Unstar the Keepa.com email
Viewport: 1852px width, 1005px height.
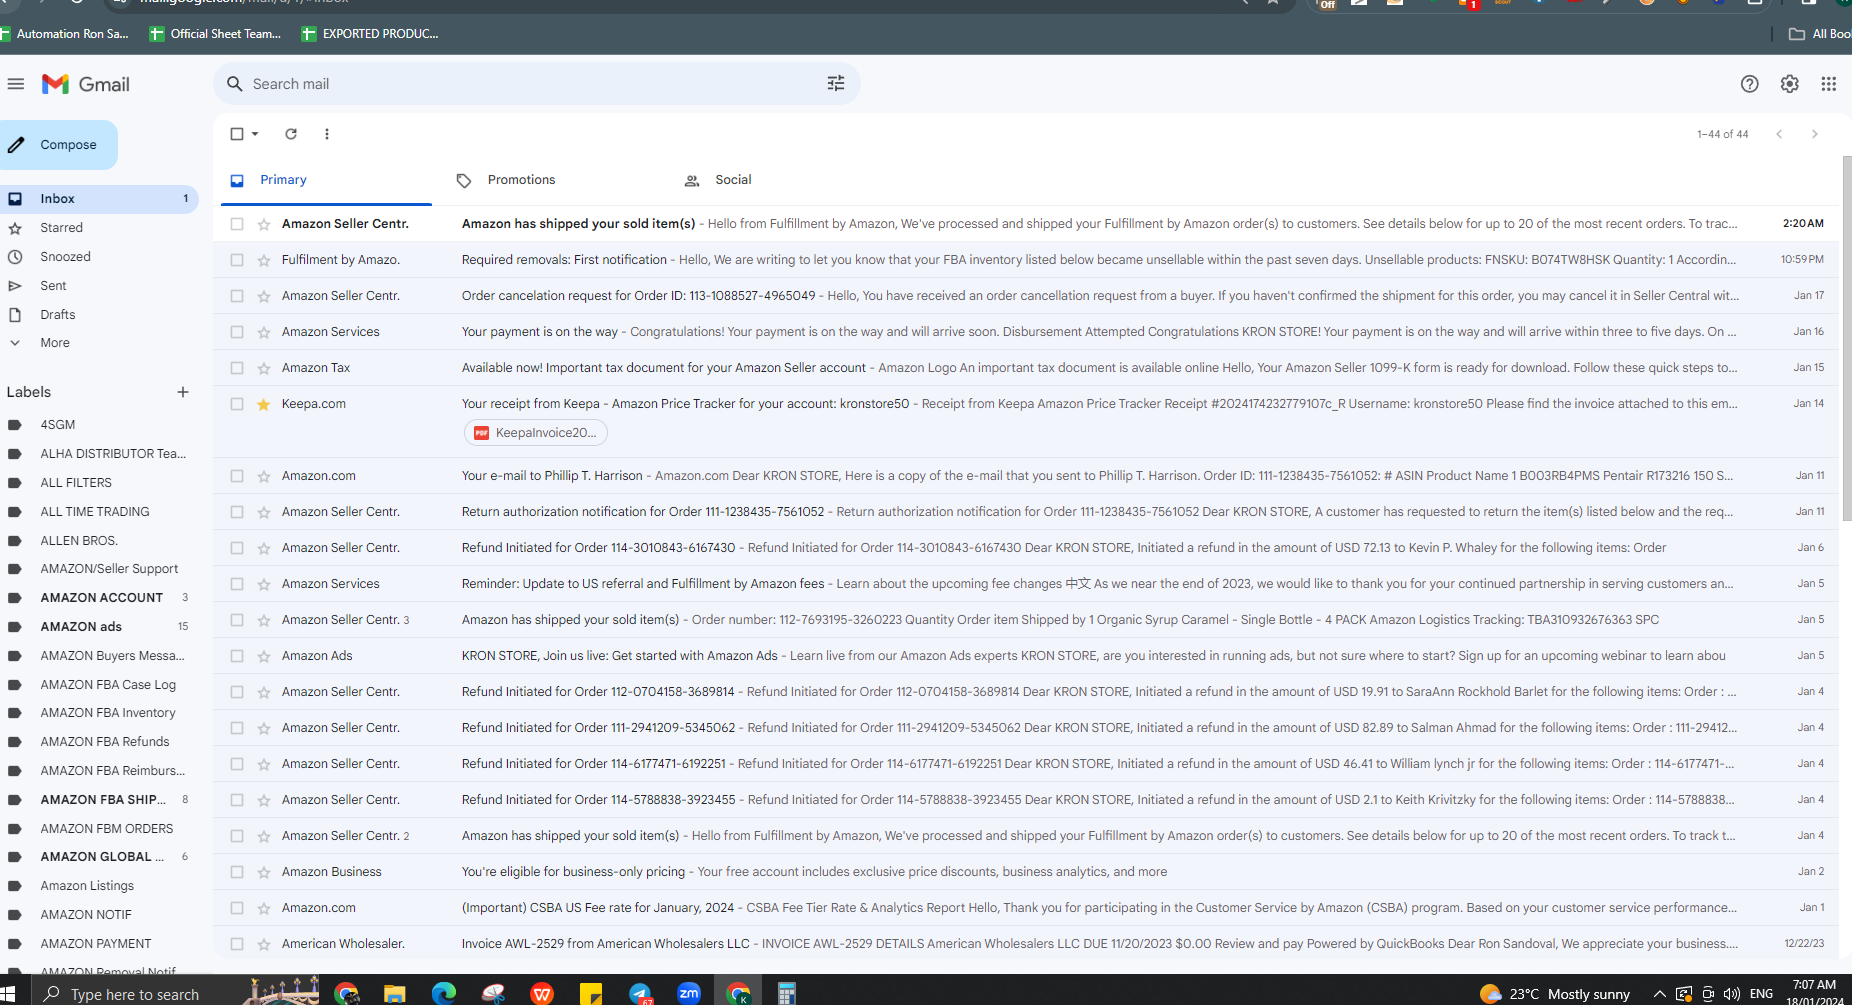[x=264, y=404]
